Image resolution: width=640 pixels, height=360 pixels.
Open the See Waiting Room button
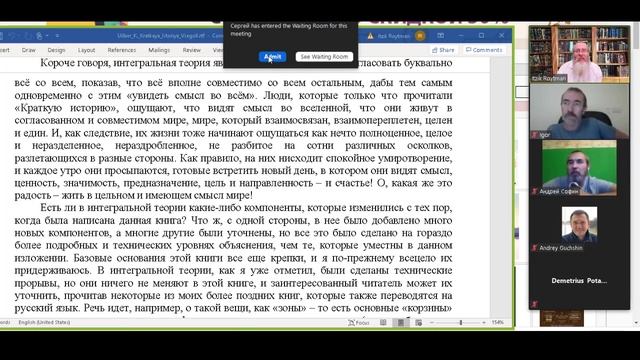(x=324, y=57)
